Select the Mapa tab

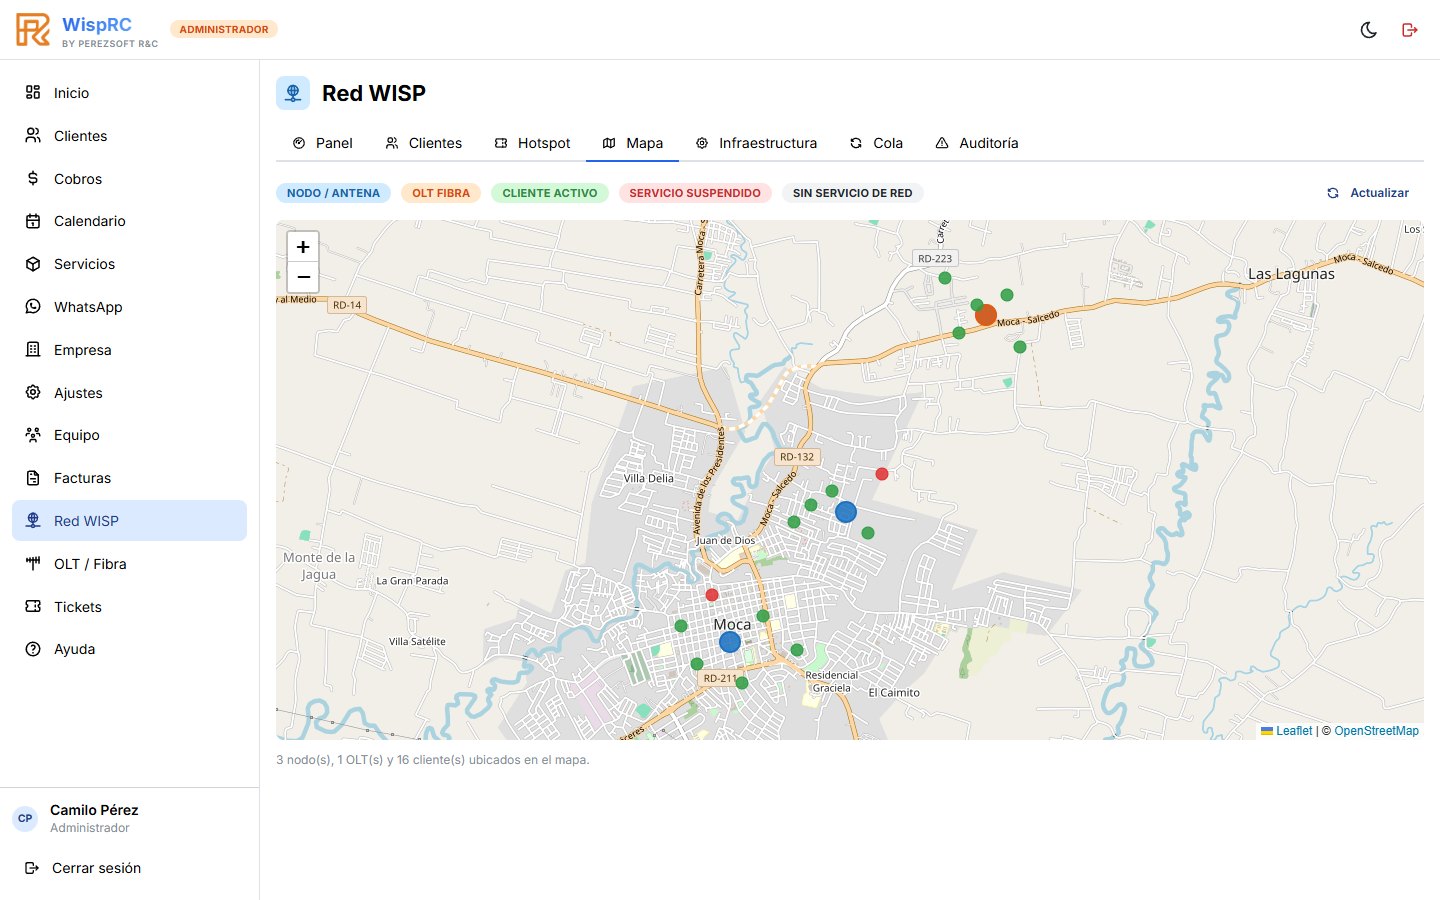tap(633, 143)
